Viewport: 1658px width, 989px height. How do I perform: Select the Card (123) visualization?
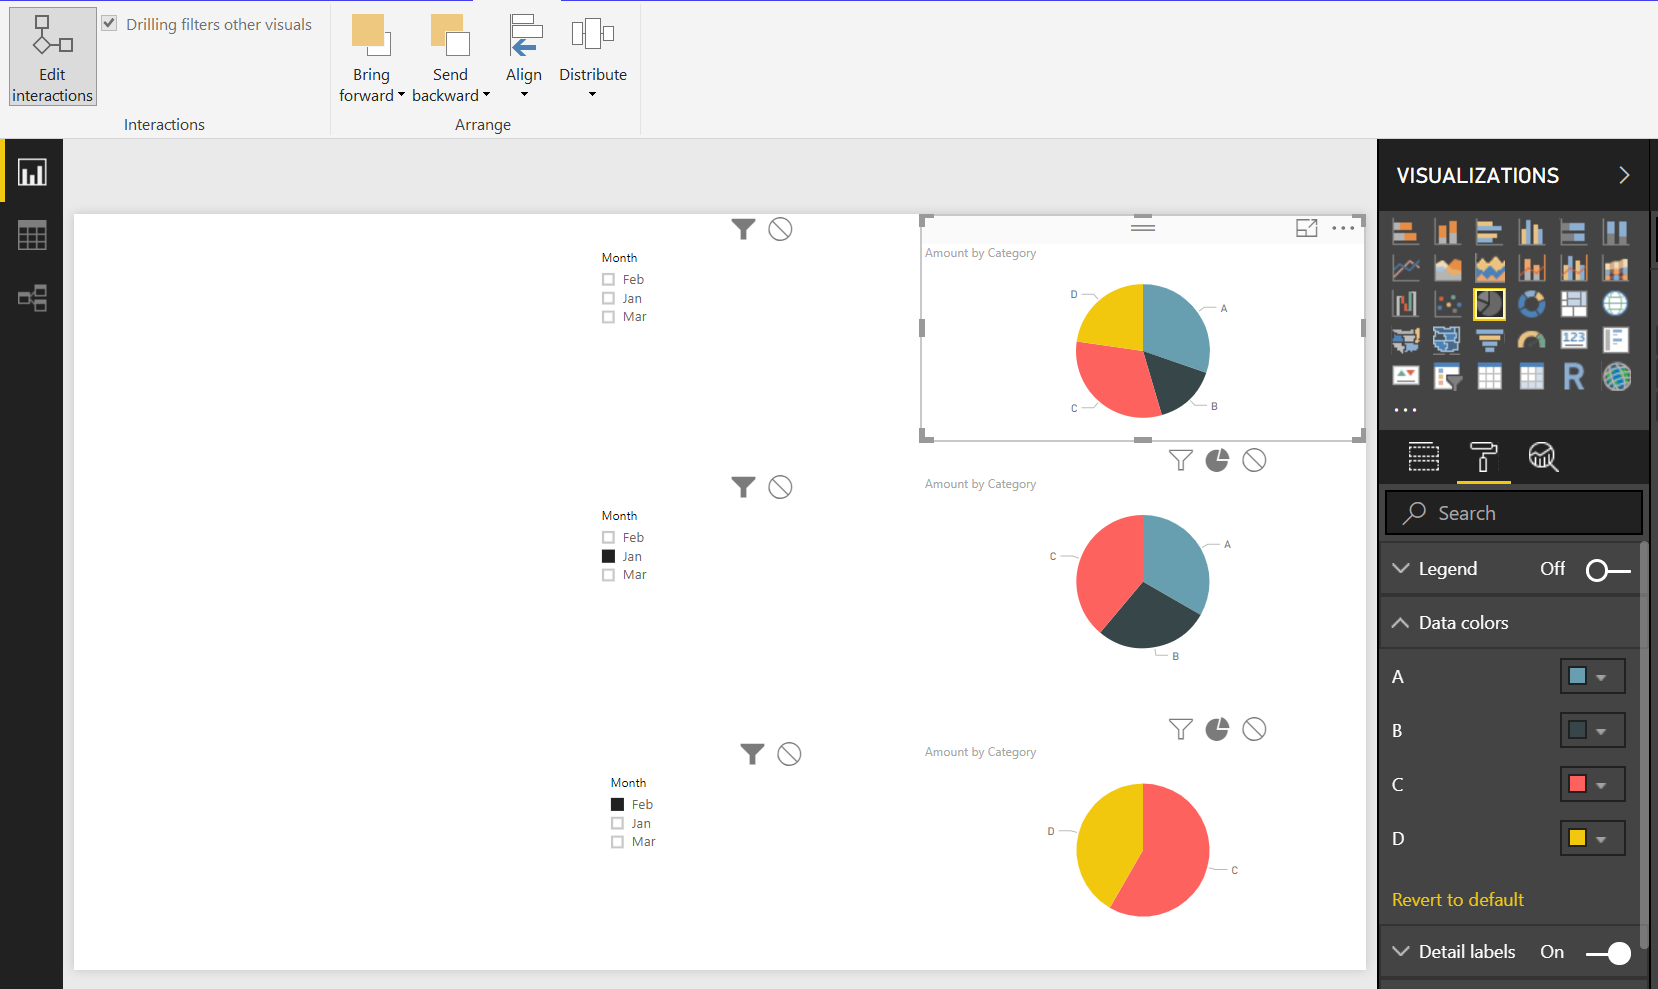(1573, 340)
